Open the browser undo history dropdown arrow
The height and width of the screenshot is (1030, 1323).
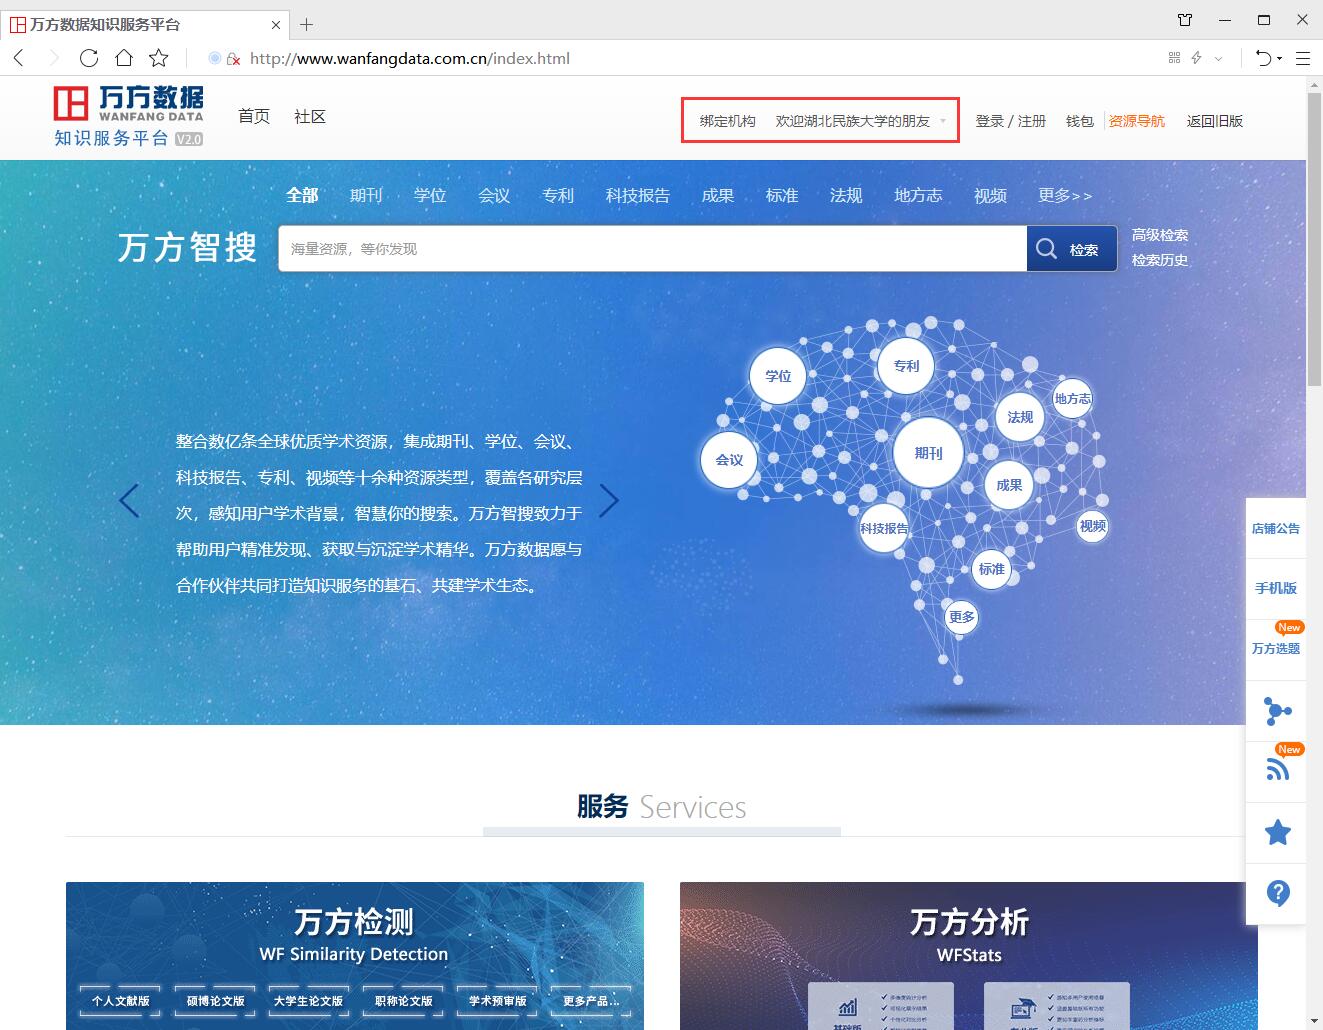click(1280, 59)
